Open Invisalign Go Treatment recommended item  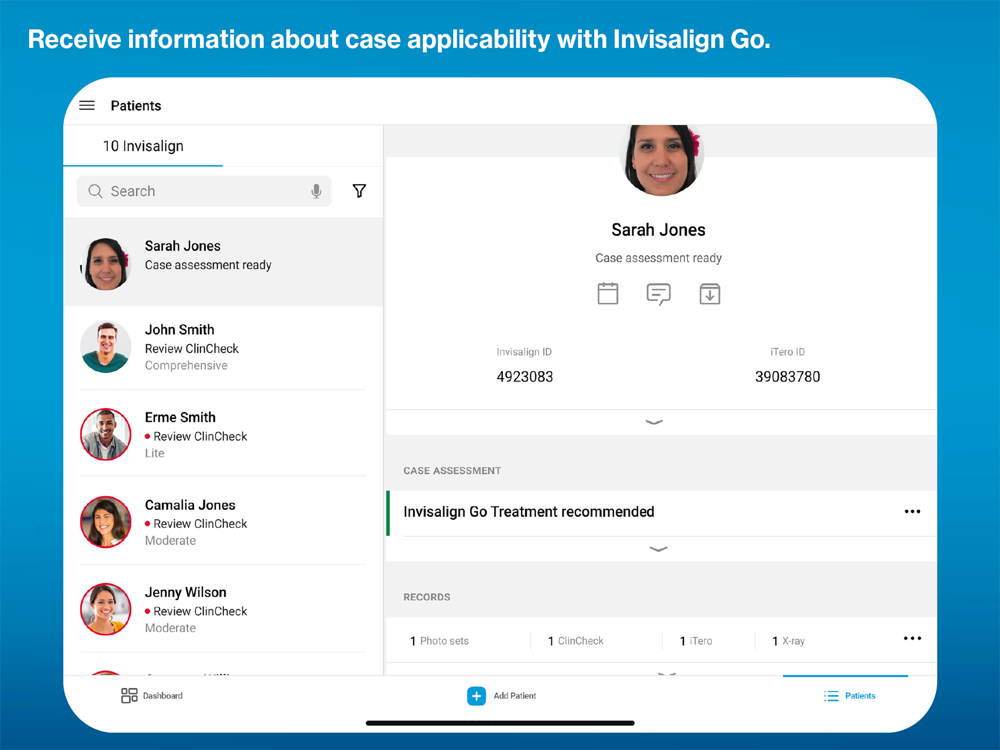click(x=661, y=512)
